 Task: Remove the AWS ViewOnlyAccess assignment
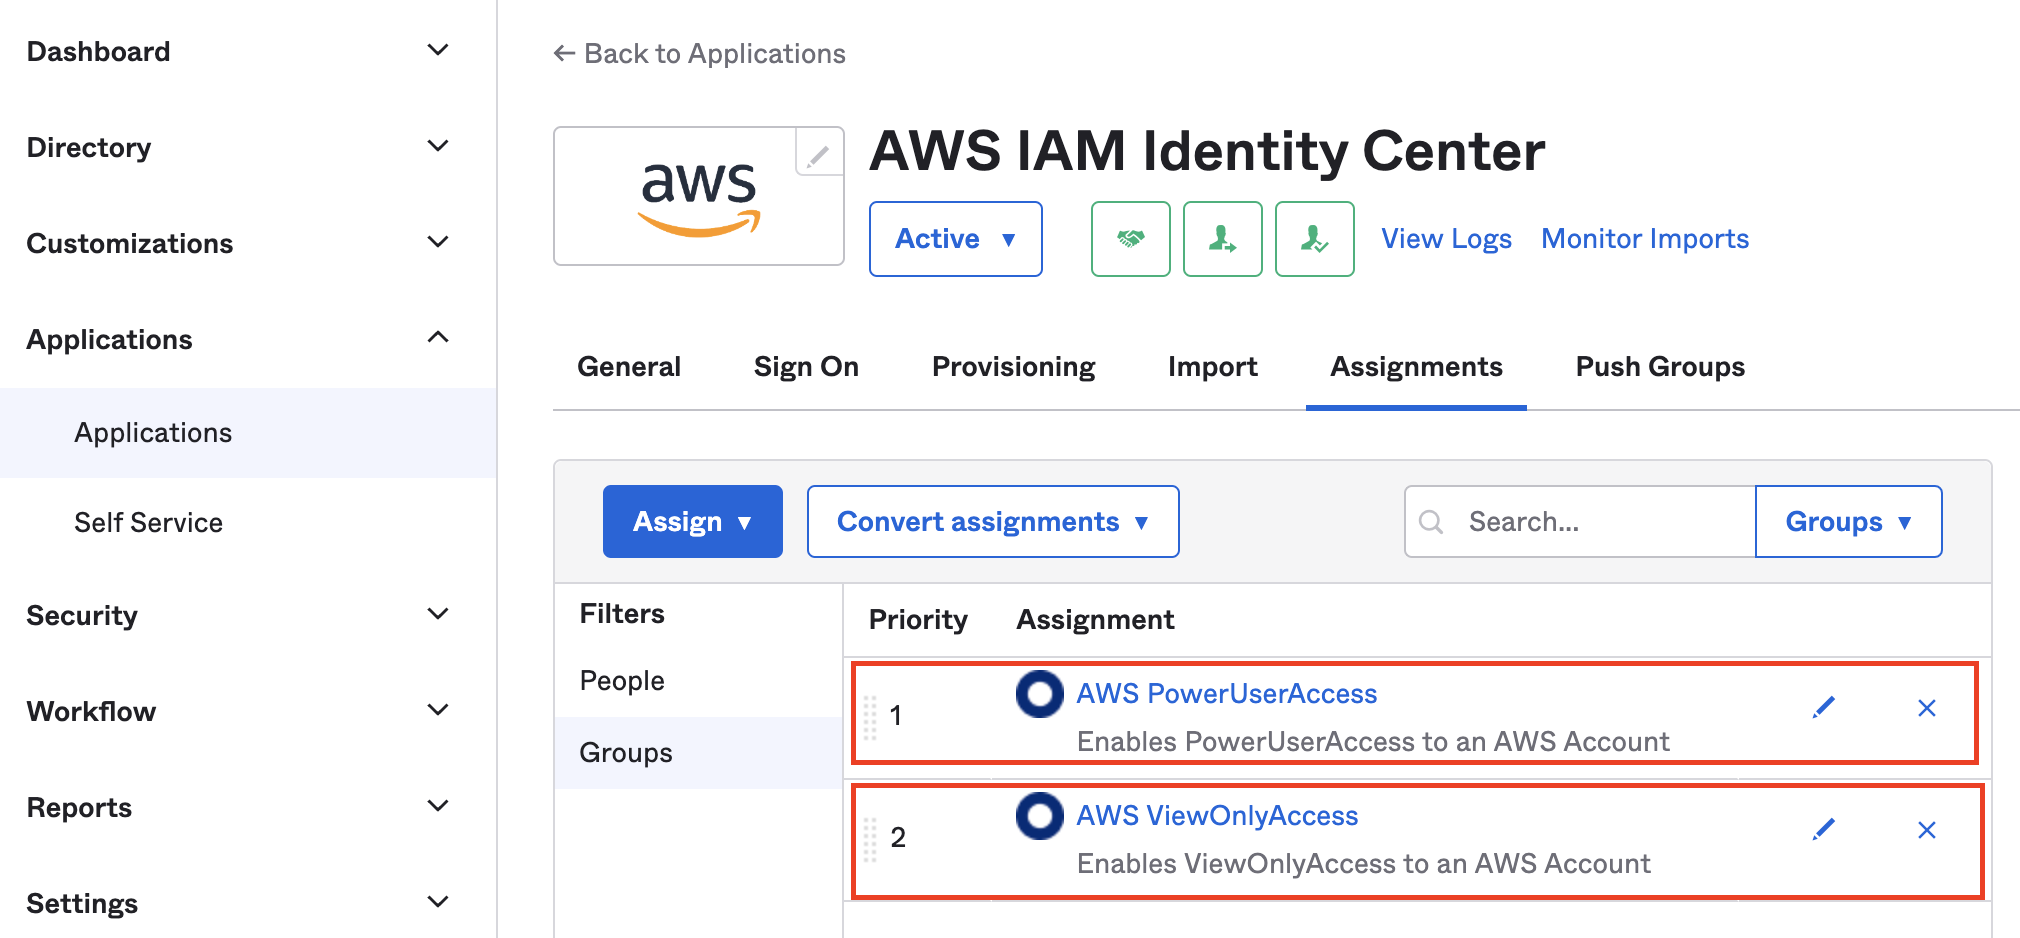1926,830
